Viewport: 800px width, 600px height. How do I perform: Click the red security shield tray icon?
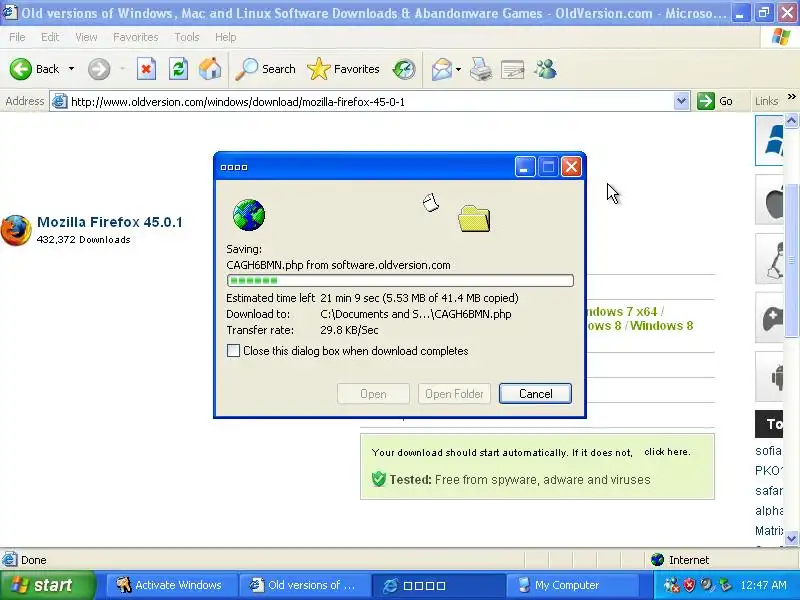pos(689,585)
